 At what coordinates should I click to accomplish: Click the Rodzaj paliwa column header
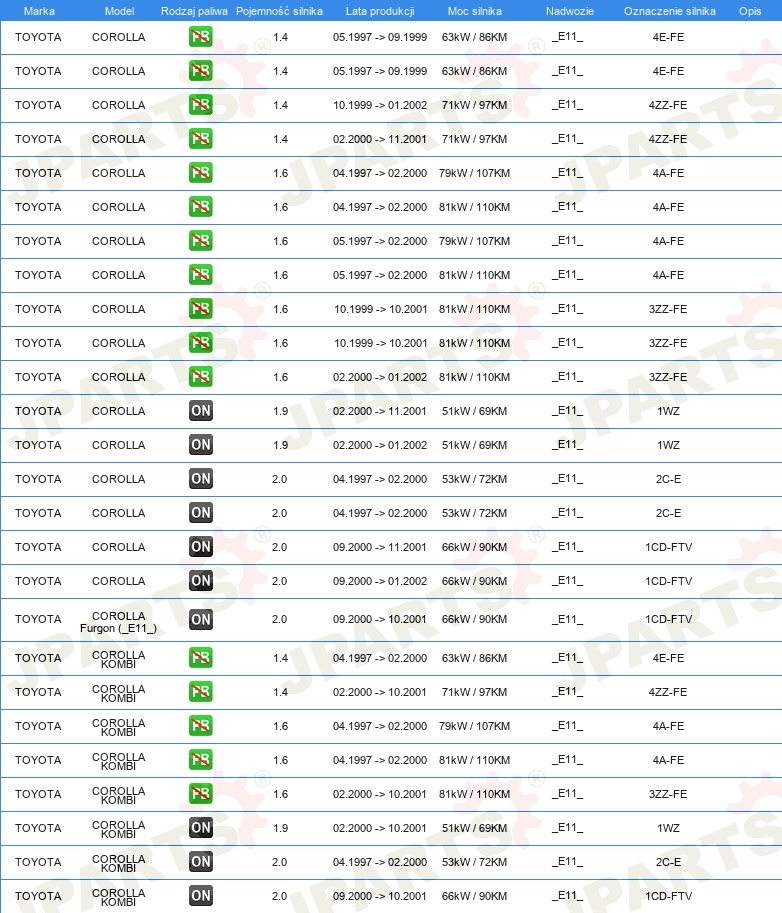[x=194, y=11]
